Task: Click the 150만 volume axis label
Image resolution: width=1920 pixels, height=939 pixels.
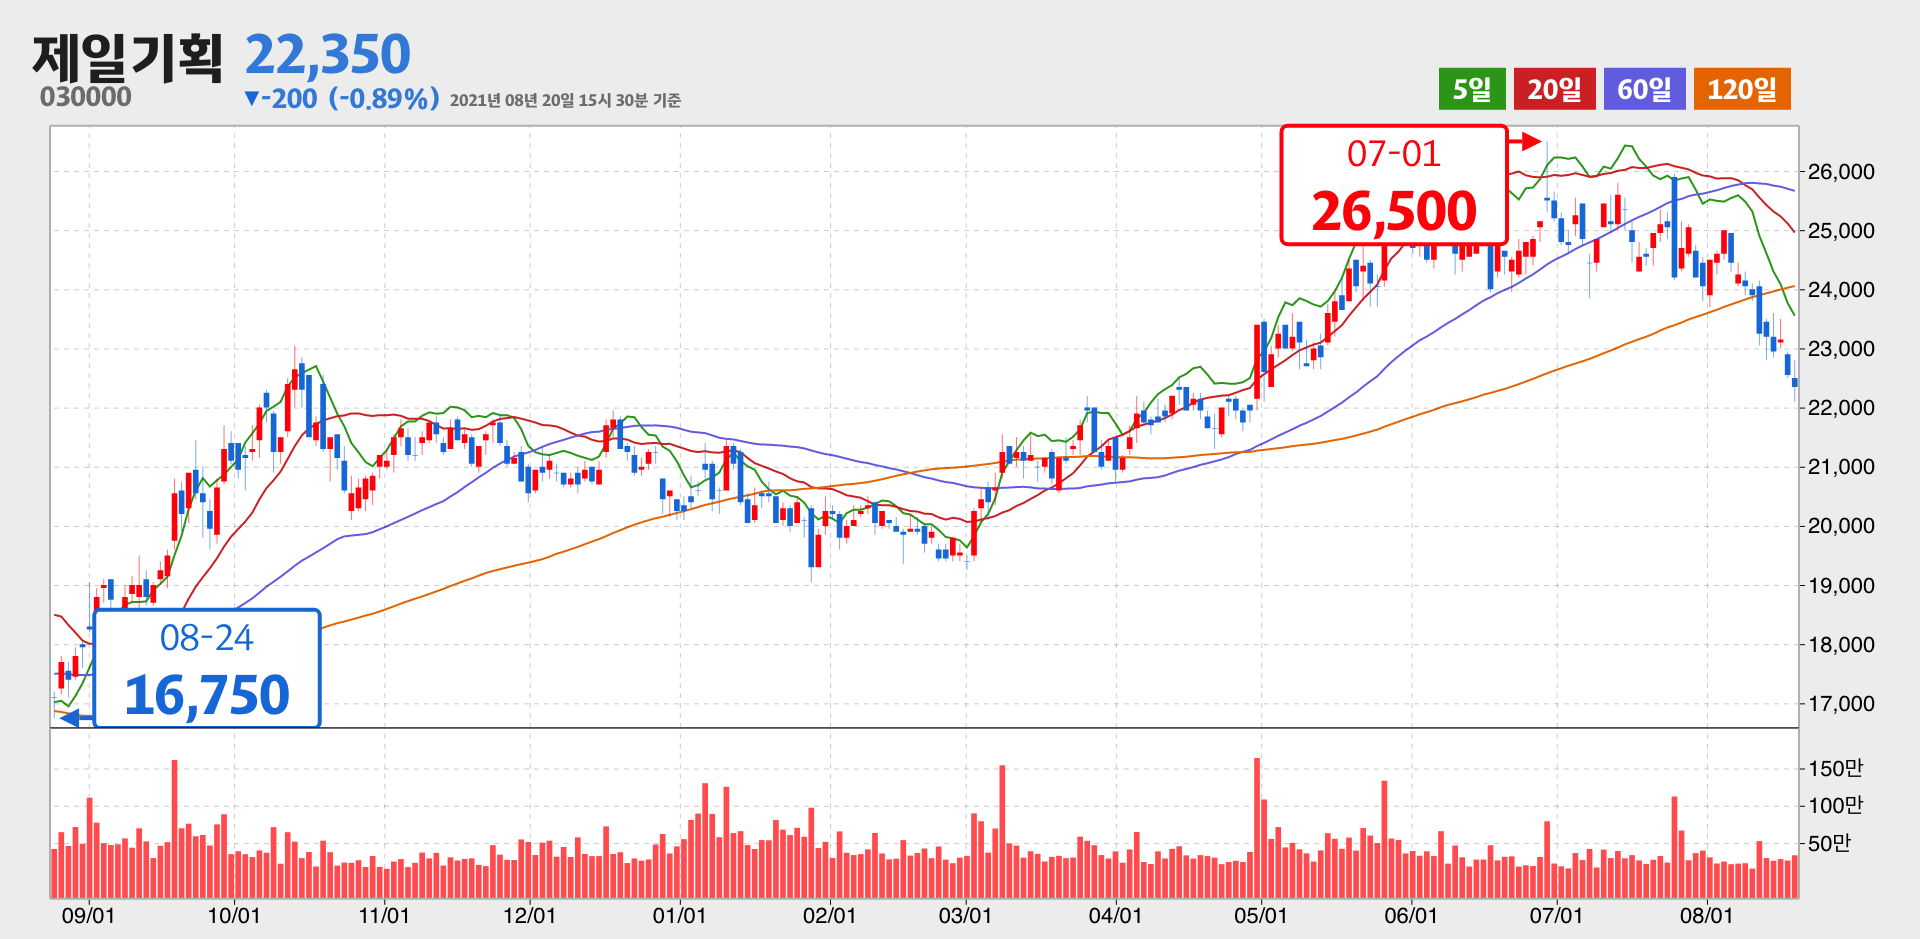Action: click(1836, 768)
